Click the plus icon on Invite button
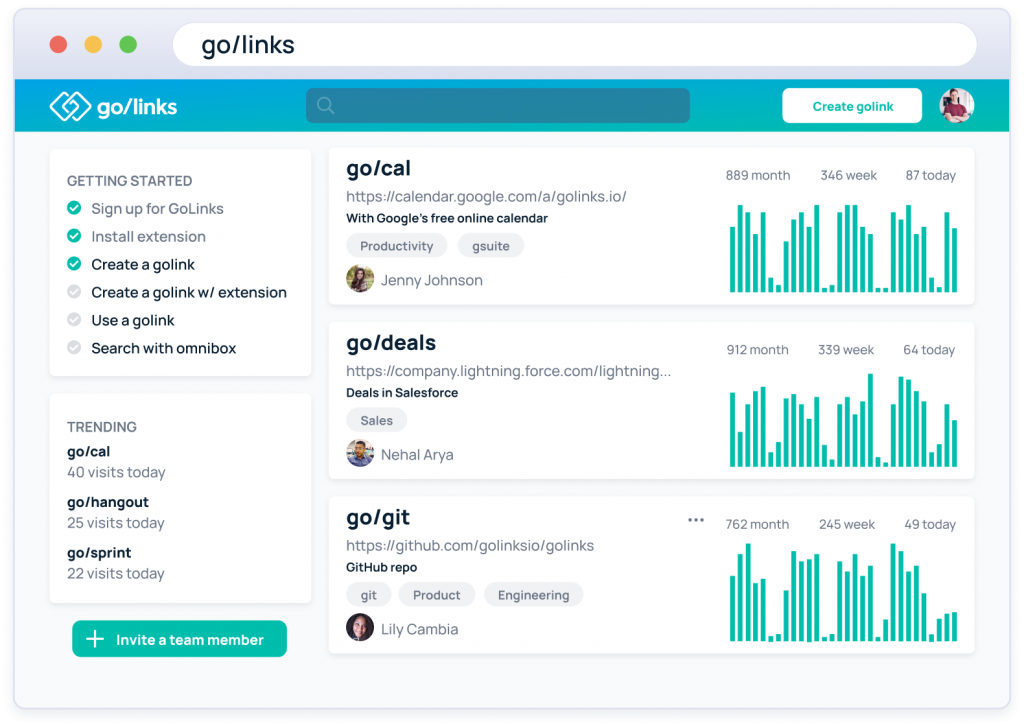The height and width of the screenshot is (728, 1024). [95, 639]
